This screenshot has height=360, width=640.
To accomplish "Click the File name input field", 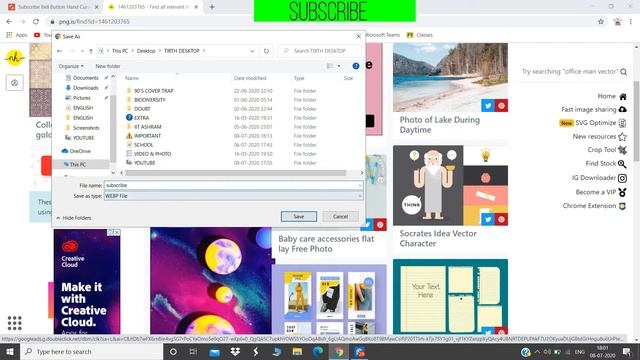I will point(233,185).
